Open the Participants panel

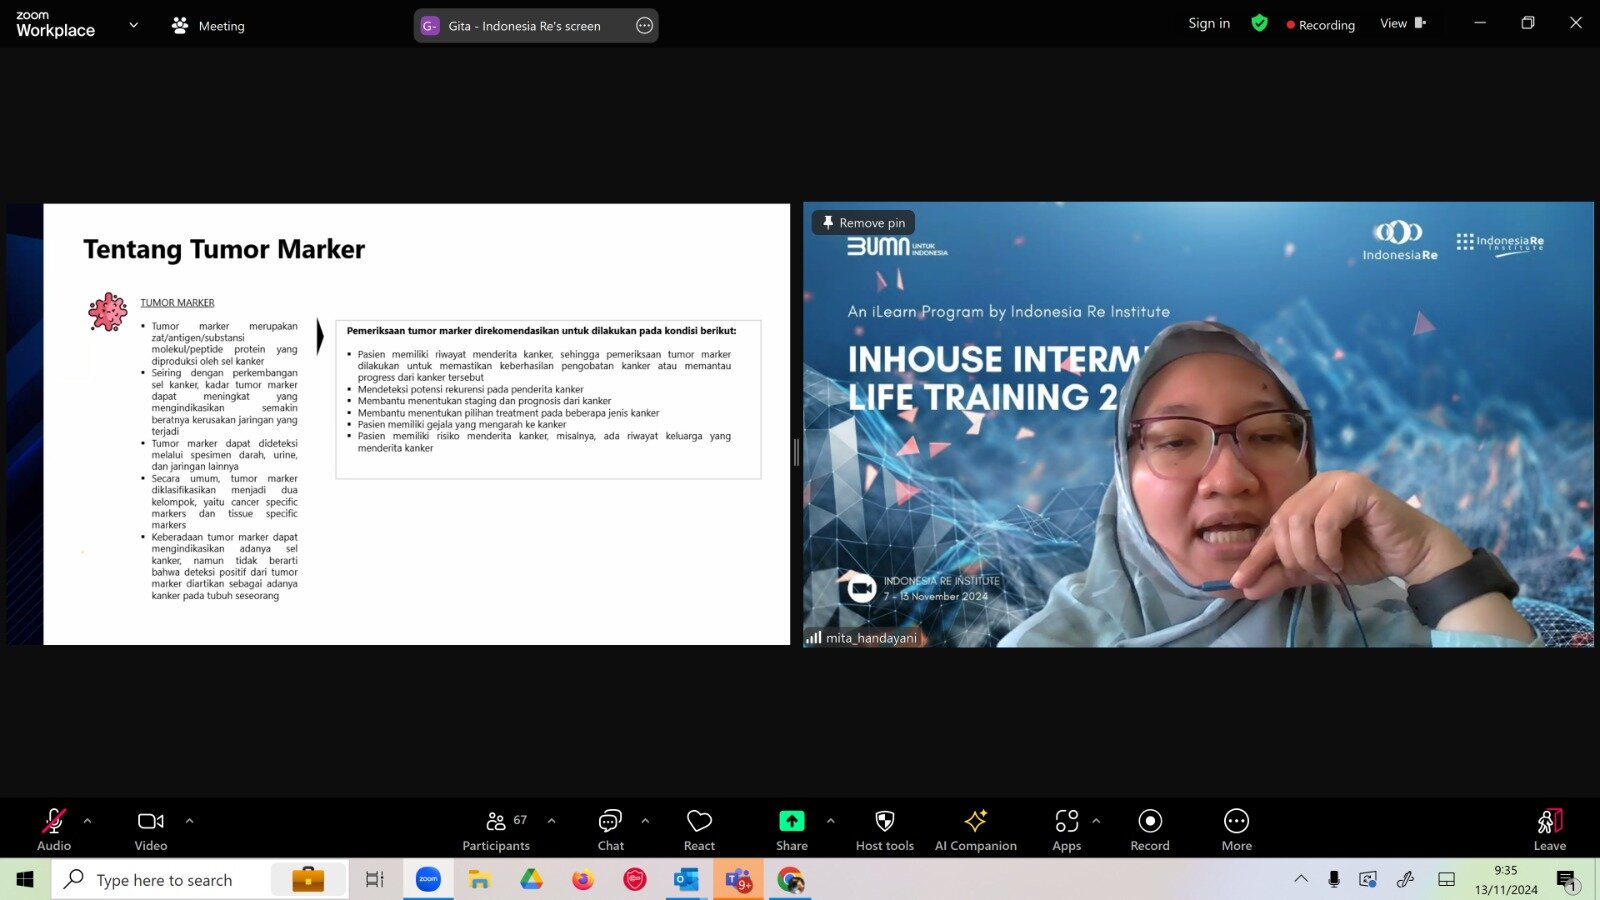[x=496, y=830]
